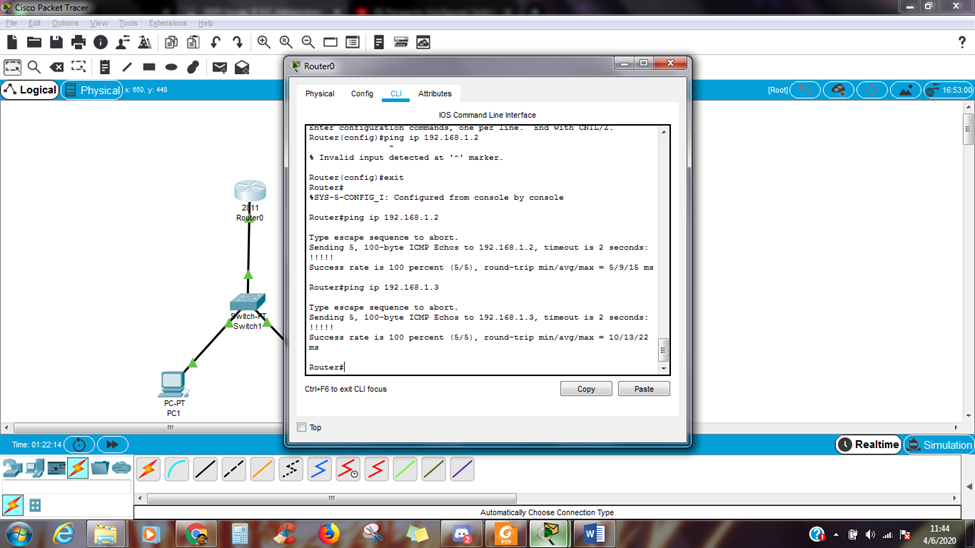Switch to Physical workspace view
The height and width of the screenshot is (548, 975).
(x=92, y=90)
